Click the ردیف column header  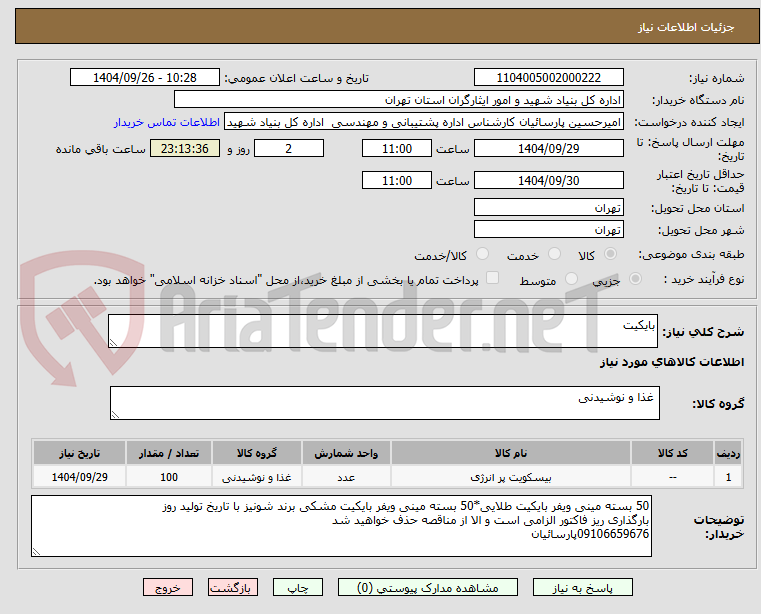click(x=728, y=453)
